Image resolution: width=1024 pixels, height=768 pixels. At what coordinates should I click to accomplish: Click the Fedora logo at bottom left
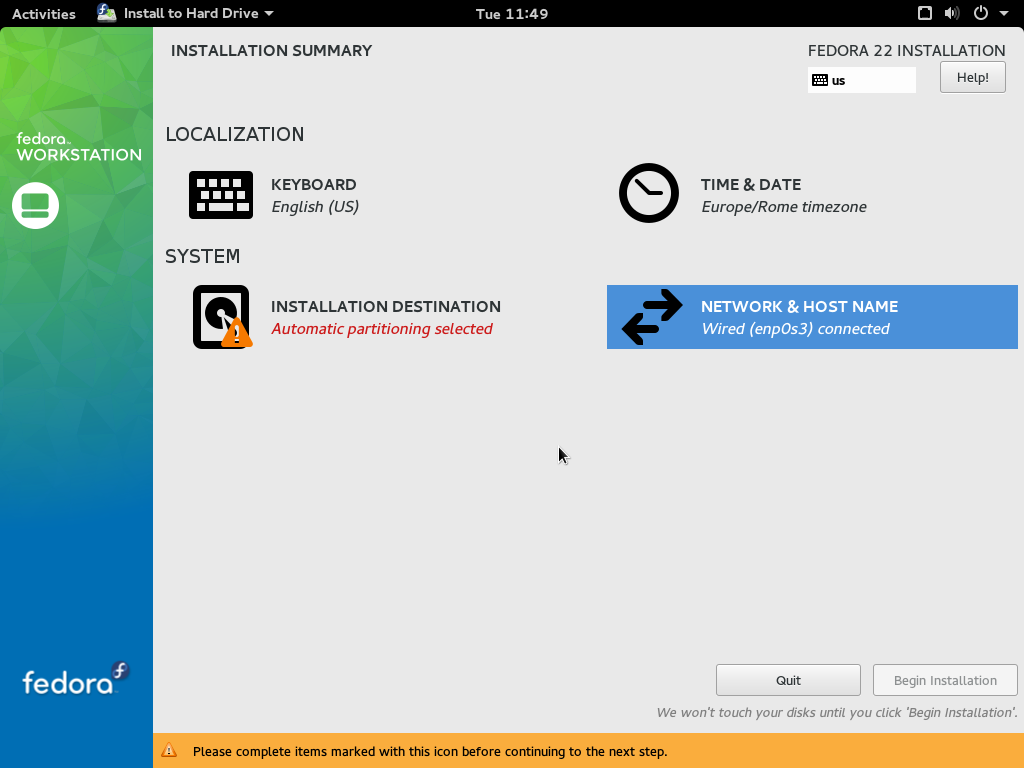click(76, 680)
